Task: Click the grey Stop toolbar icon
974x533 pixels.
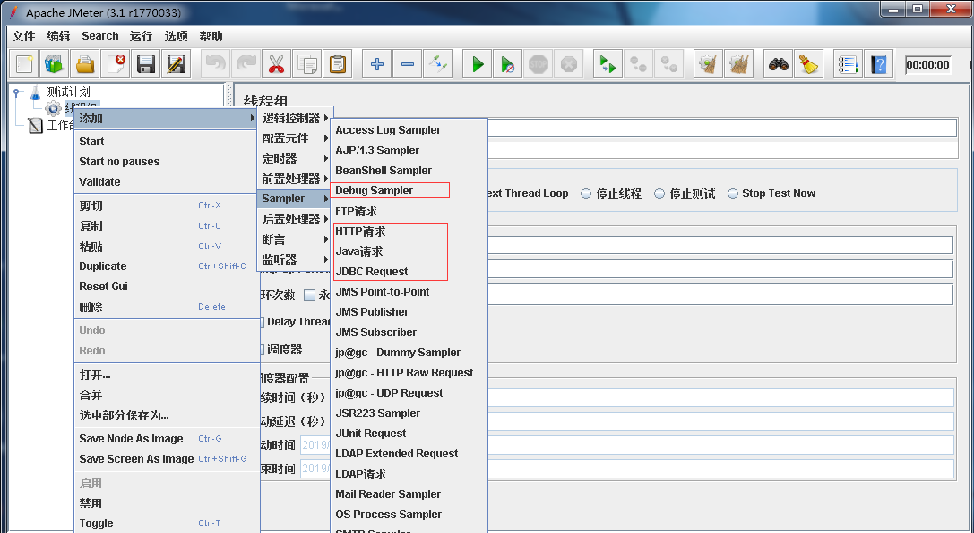Action: (538, 64)
